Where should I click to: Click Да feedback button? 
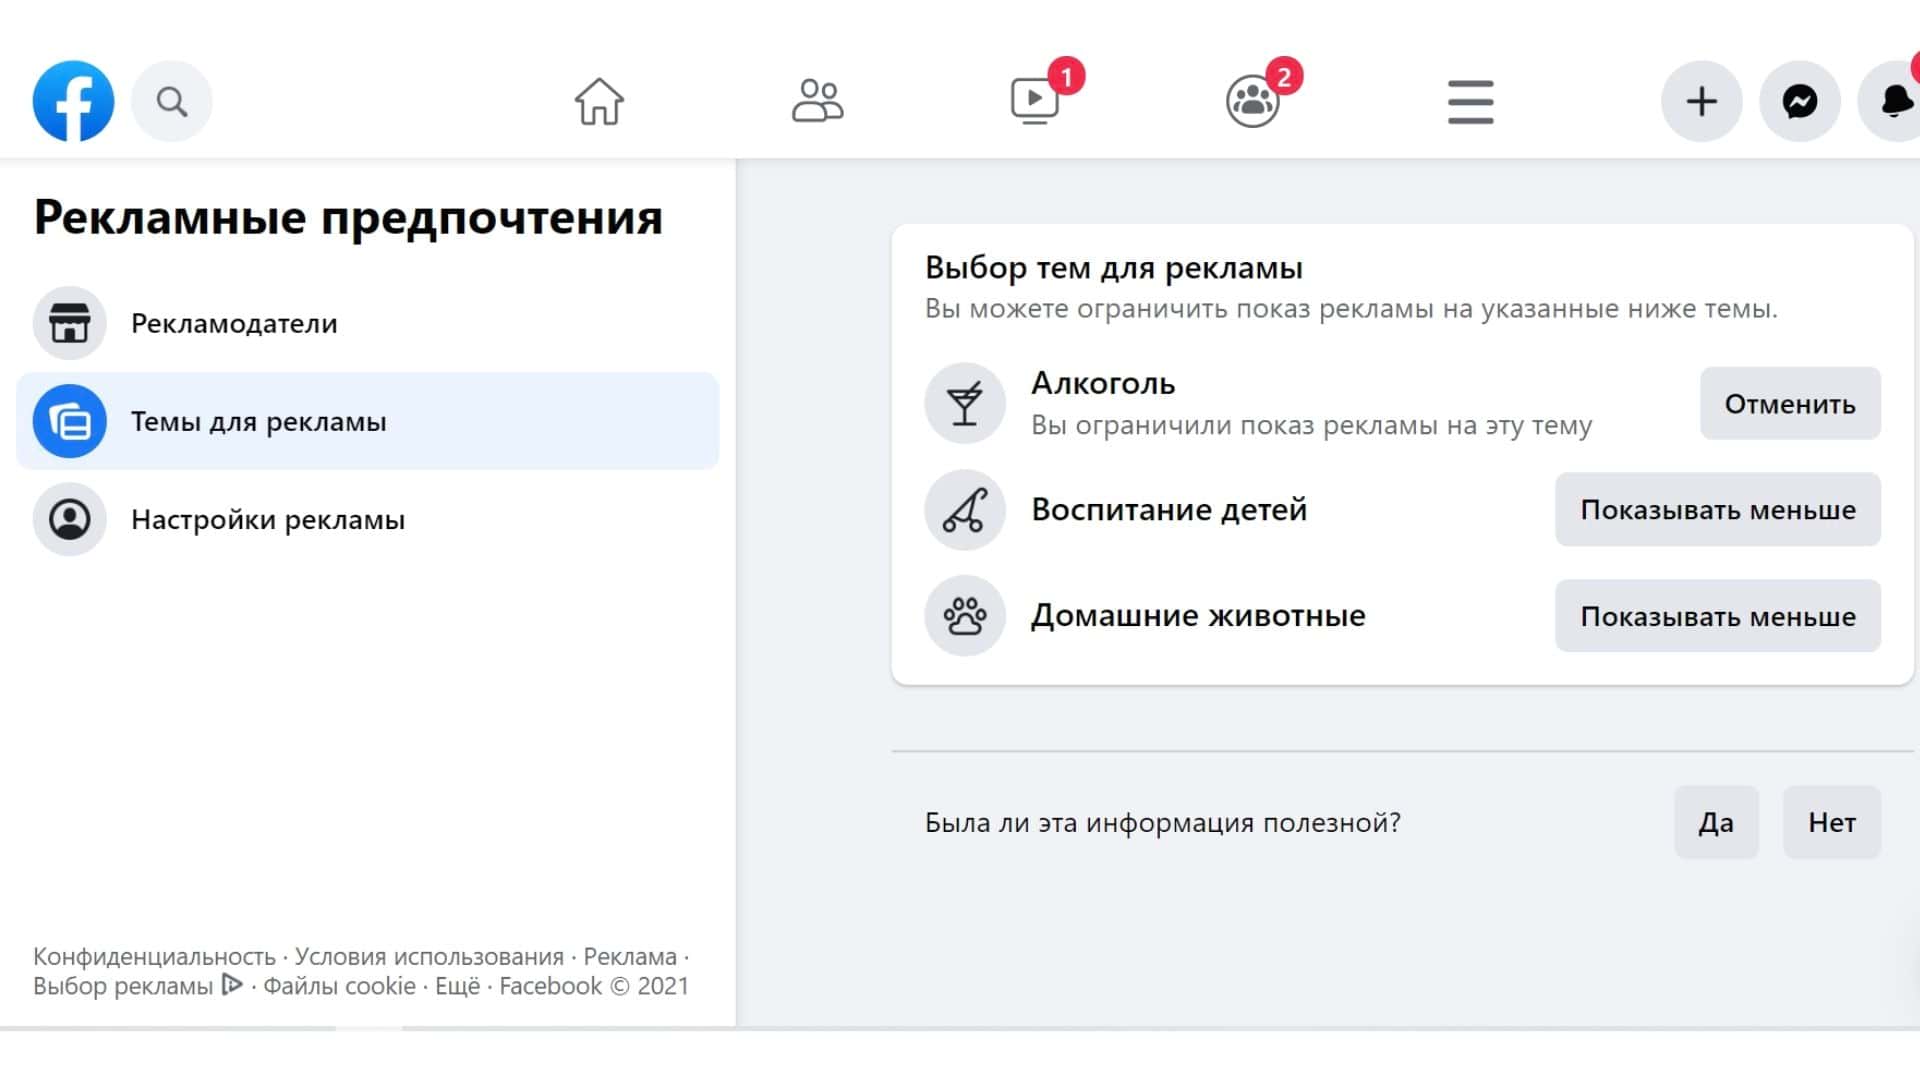click(x=1714, y=822)
